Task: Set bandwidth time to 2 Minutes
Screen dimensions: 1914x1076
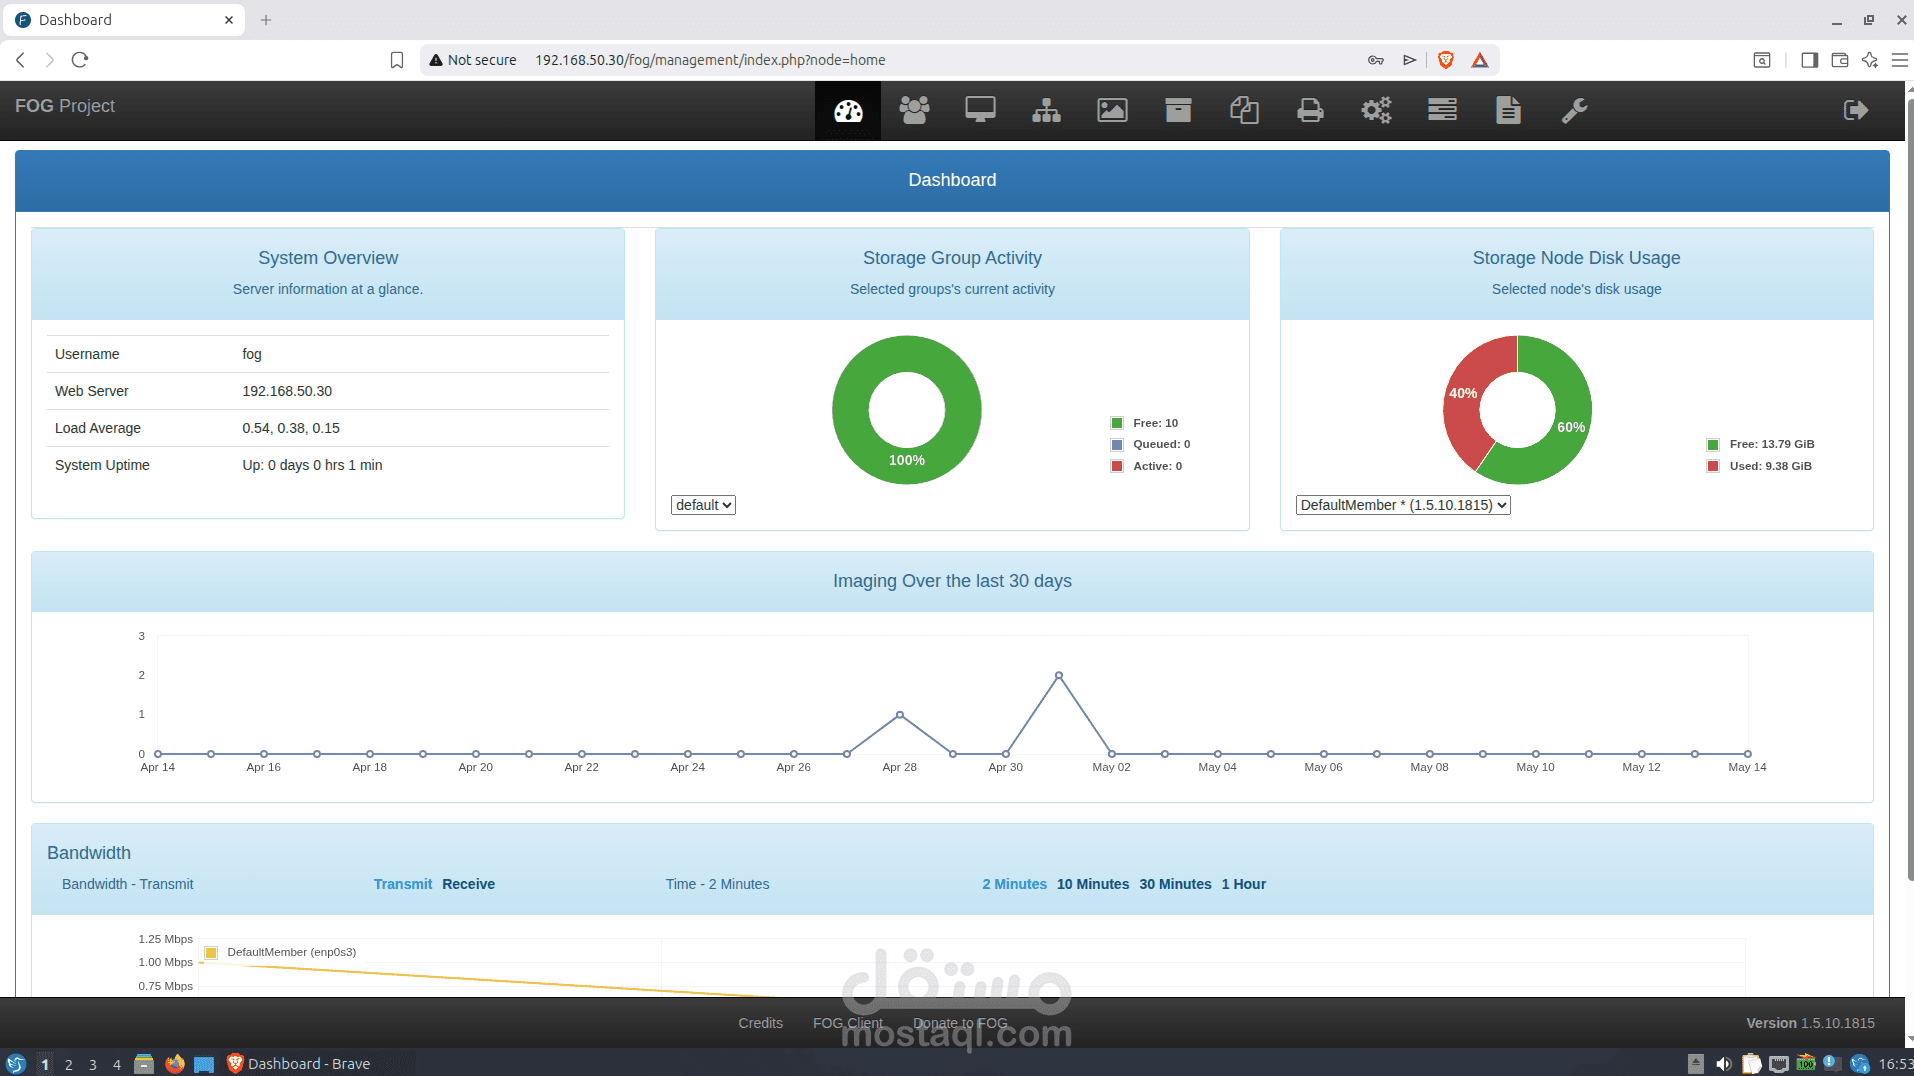Action: pos(1014,884)
